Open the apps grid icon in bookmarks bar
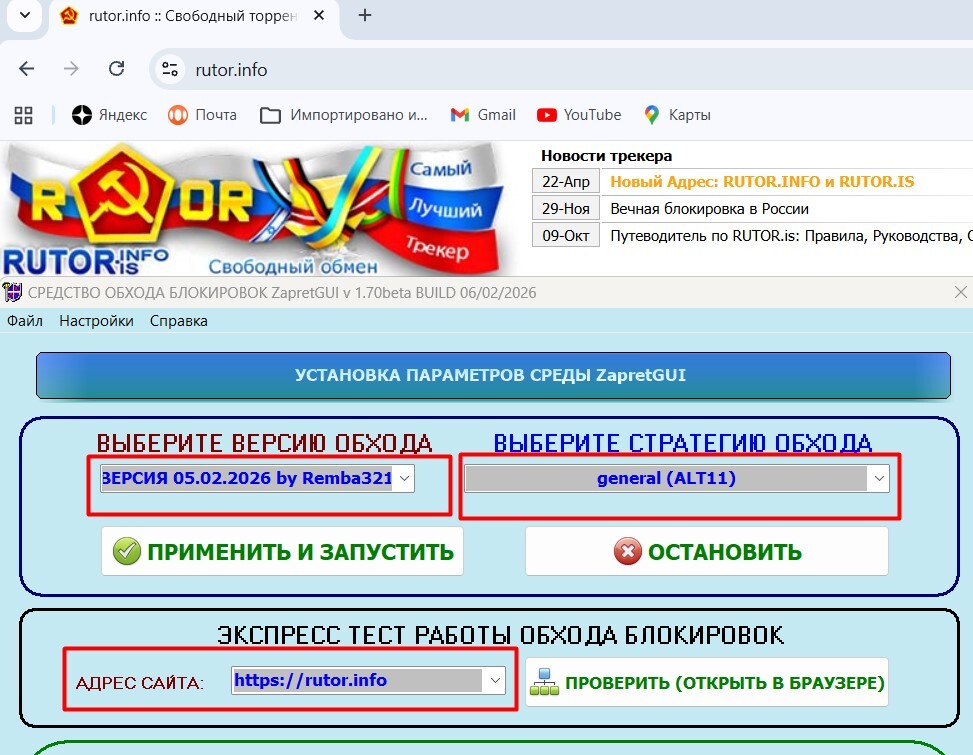Viewport: 973px width, 755px height. pos(24,115)
